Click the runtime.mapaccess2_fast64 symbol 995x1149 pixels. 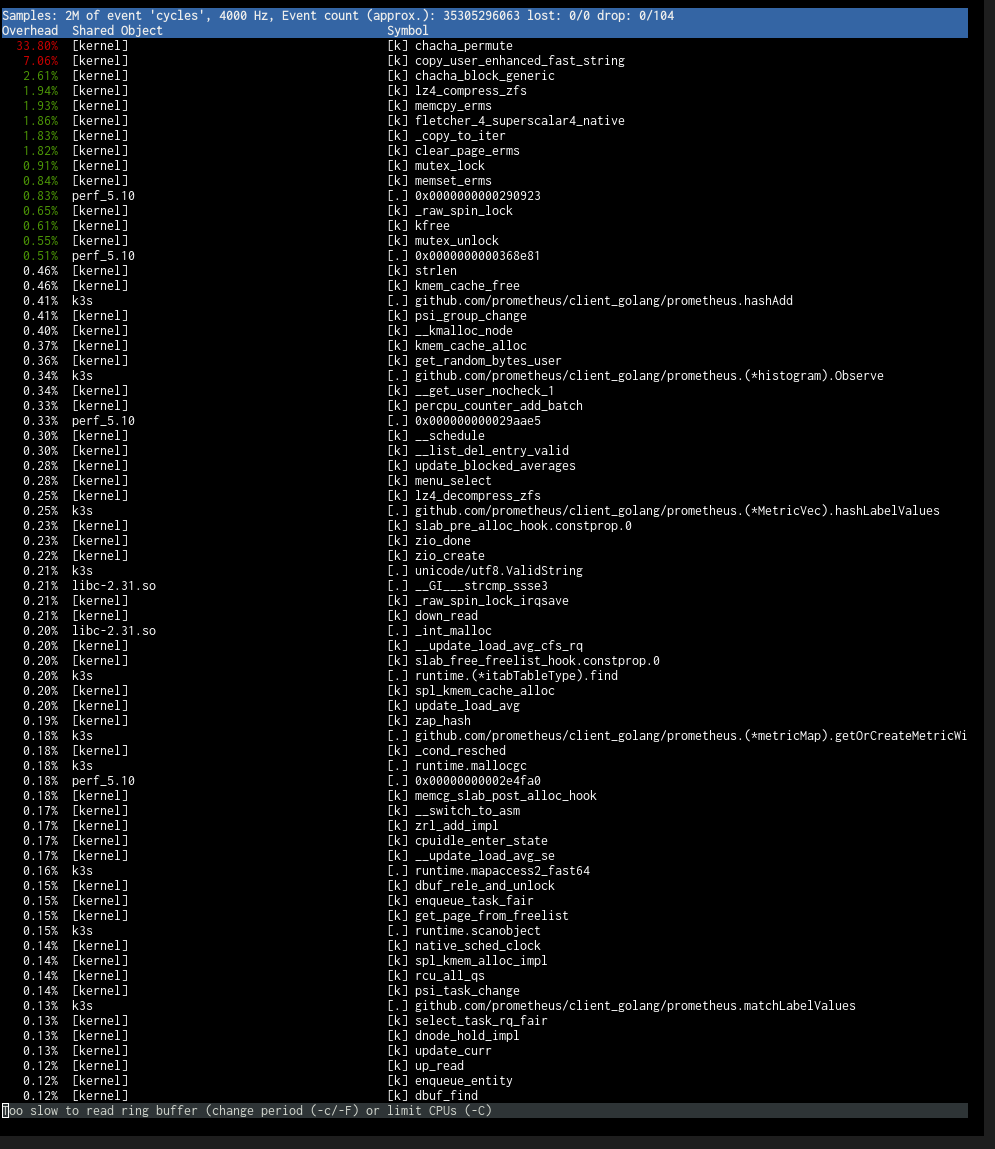pyautogui.click(x=502, y=871)
